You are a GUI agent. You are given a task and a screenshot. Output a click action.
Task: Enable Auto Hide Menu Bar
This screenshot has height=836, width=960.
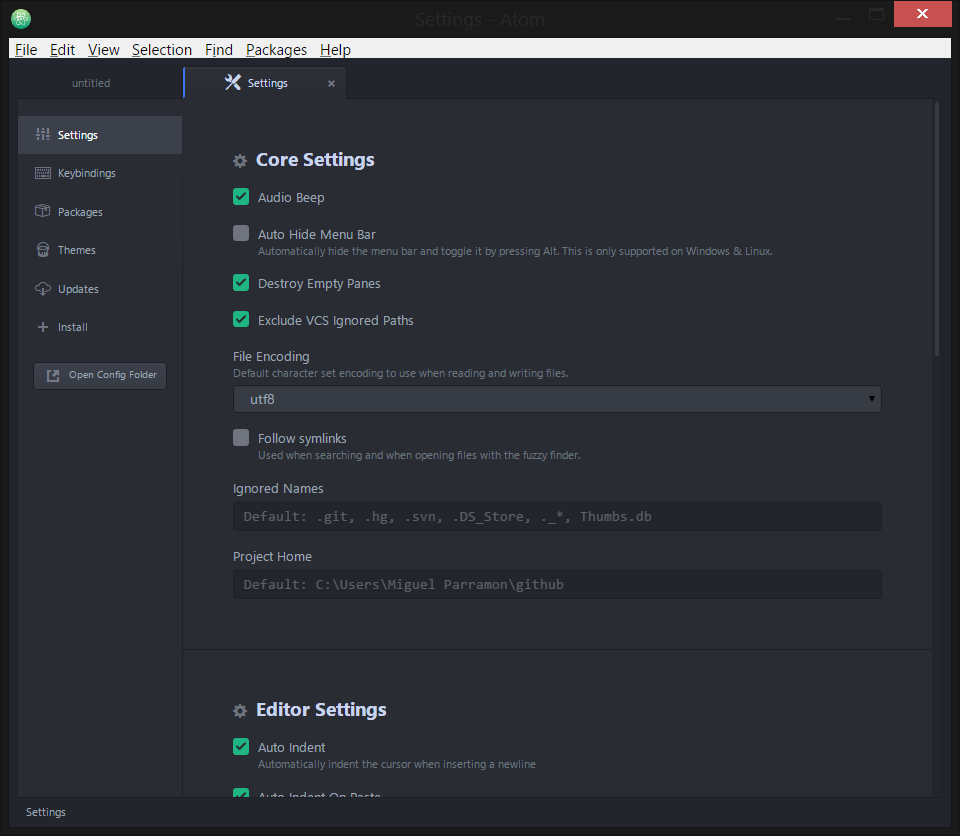tap(241, 233)
